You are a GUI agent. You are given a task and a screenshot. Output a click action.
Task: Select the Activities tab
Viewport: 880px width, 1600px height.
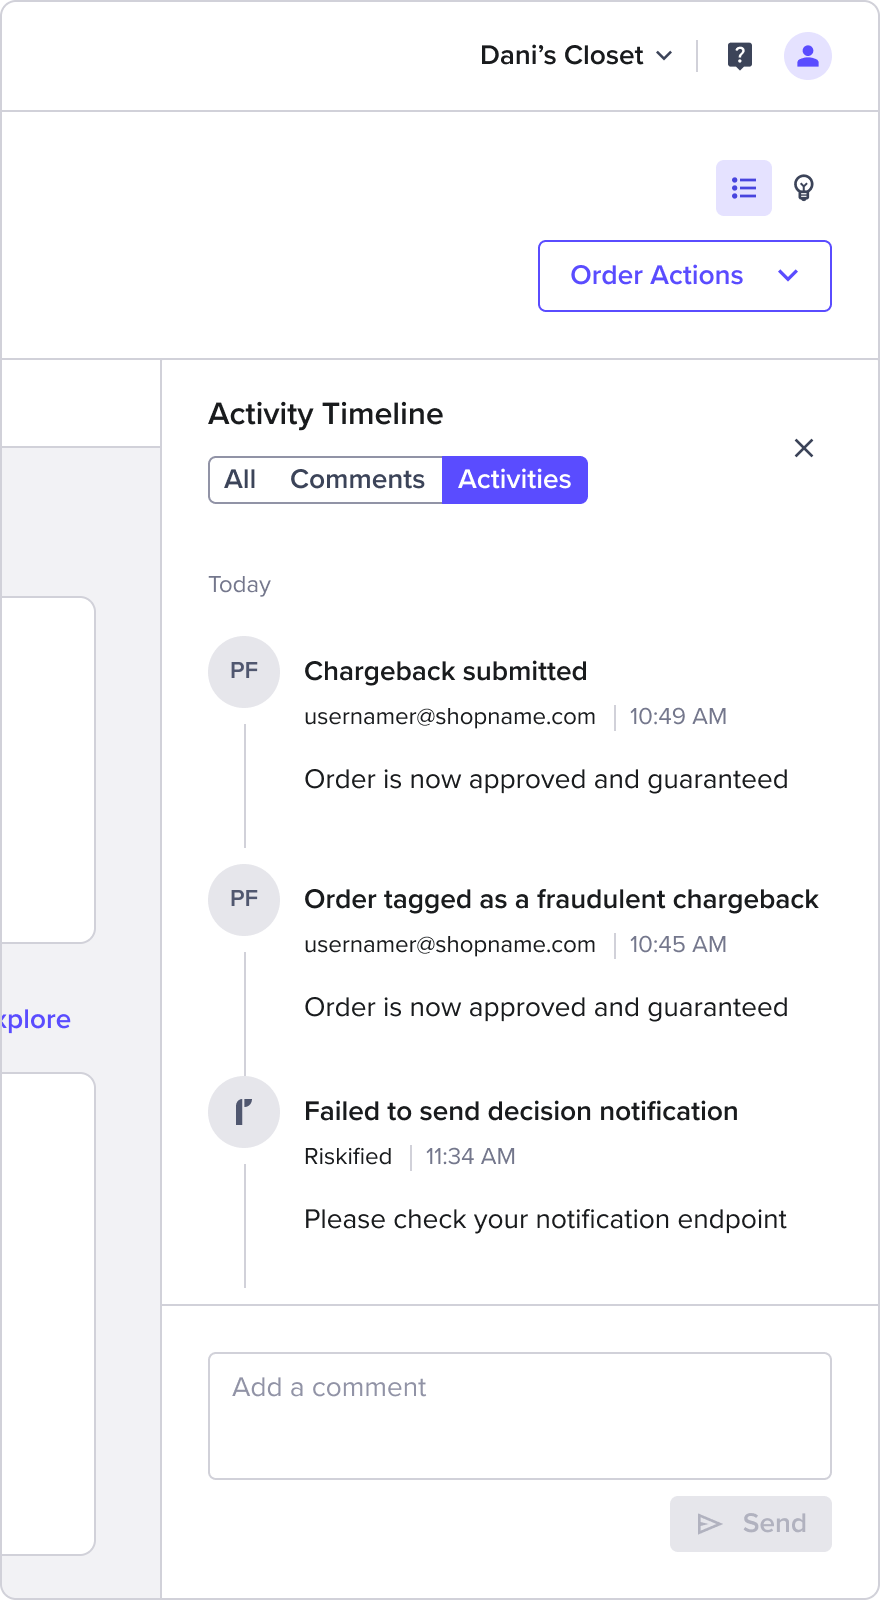(515, 480)
